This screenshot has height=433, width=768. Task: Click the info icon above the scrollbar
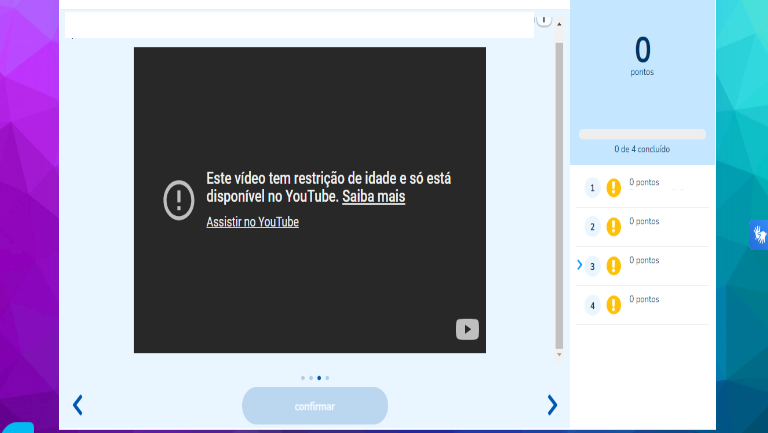coord(544,20)
